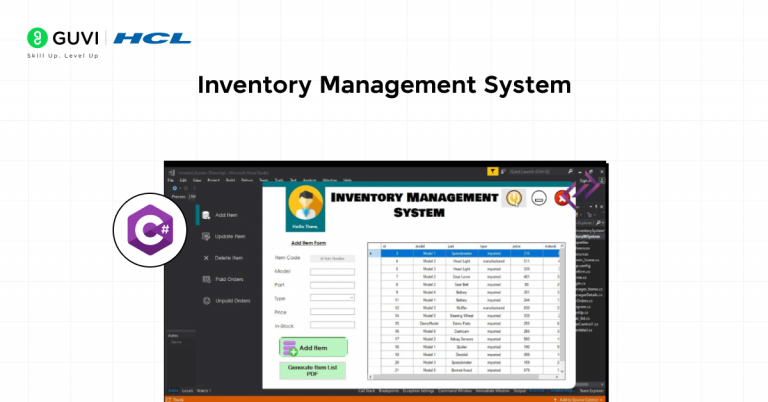Click the Price input field
This screenshot has width=768, height=402.
(332, 312)
